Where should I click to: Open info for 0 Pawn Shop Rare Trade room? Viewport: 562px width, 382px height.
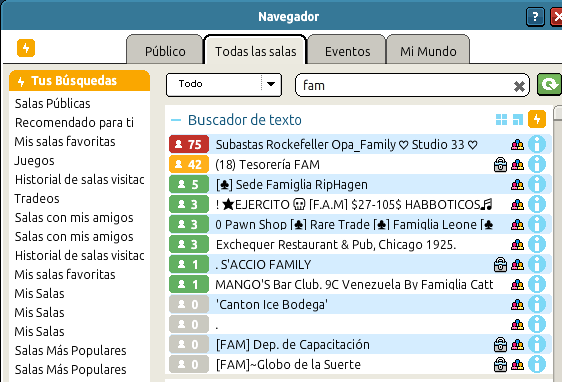[537, 224]
